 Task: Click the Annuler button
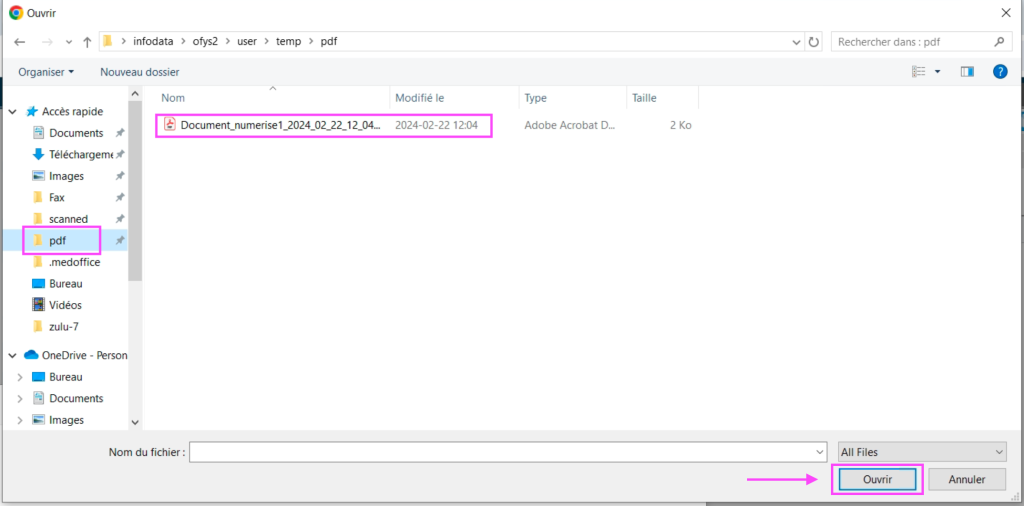[x=967, y=479]
